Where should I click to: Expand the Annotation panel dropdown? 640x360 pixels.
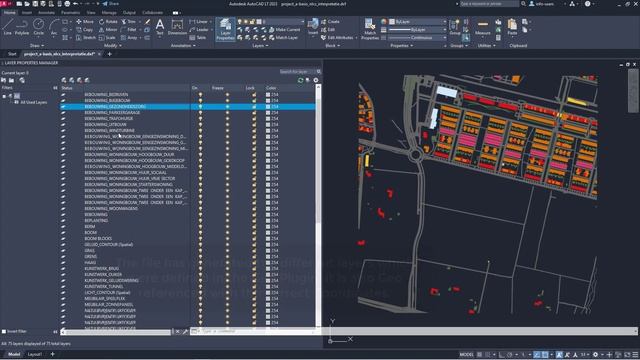pos(183,46)
